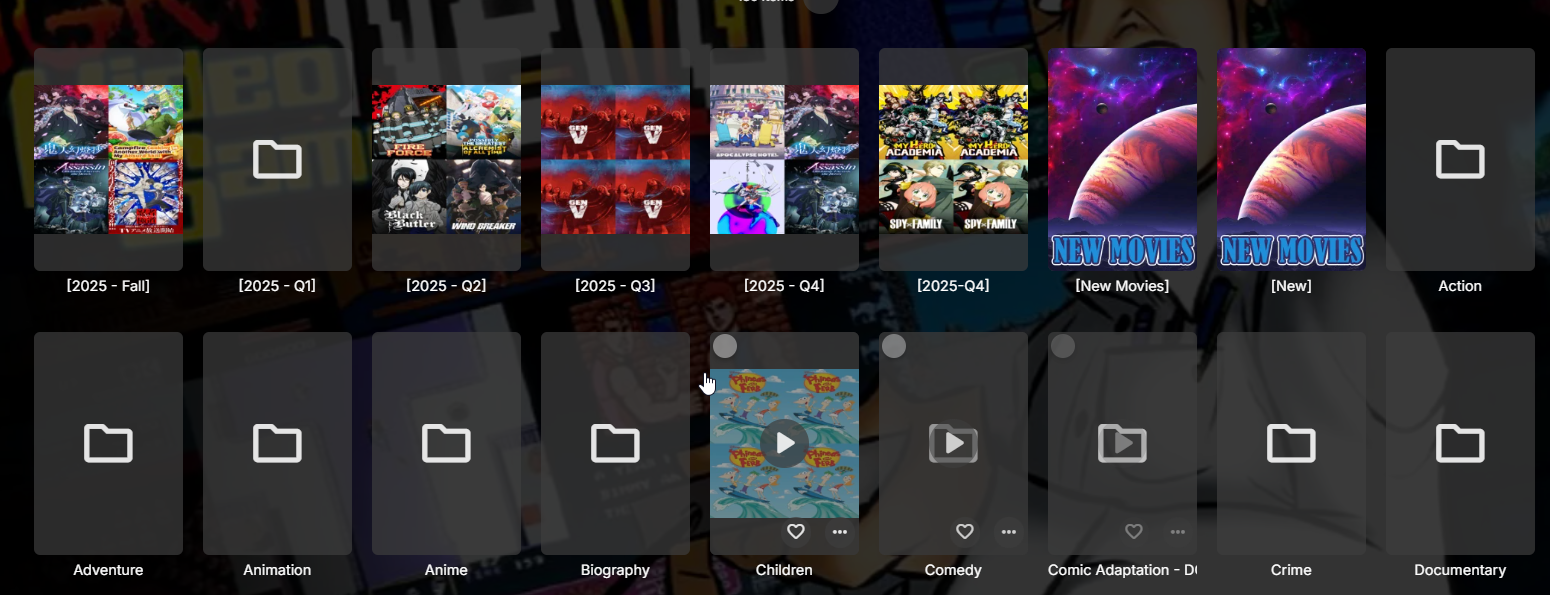
Task: Favorite the Children card with heart icon
Action: [x=796, y=532]
